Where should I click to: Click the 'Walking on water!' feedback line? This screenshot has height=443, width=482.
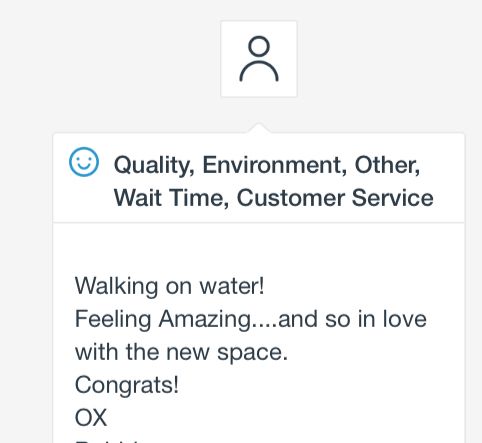[x=170, y=286]
